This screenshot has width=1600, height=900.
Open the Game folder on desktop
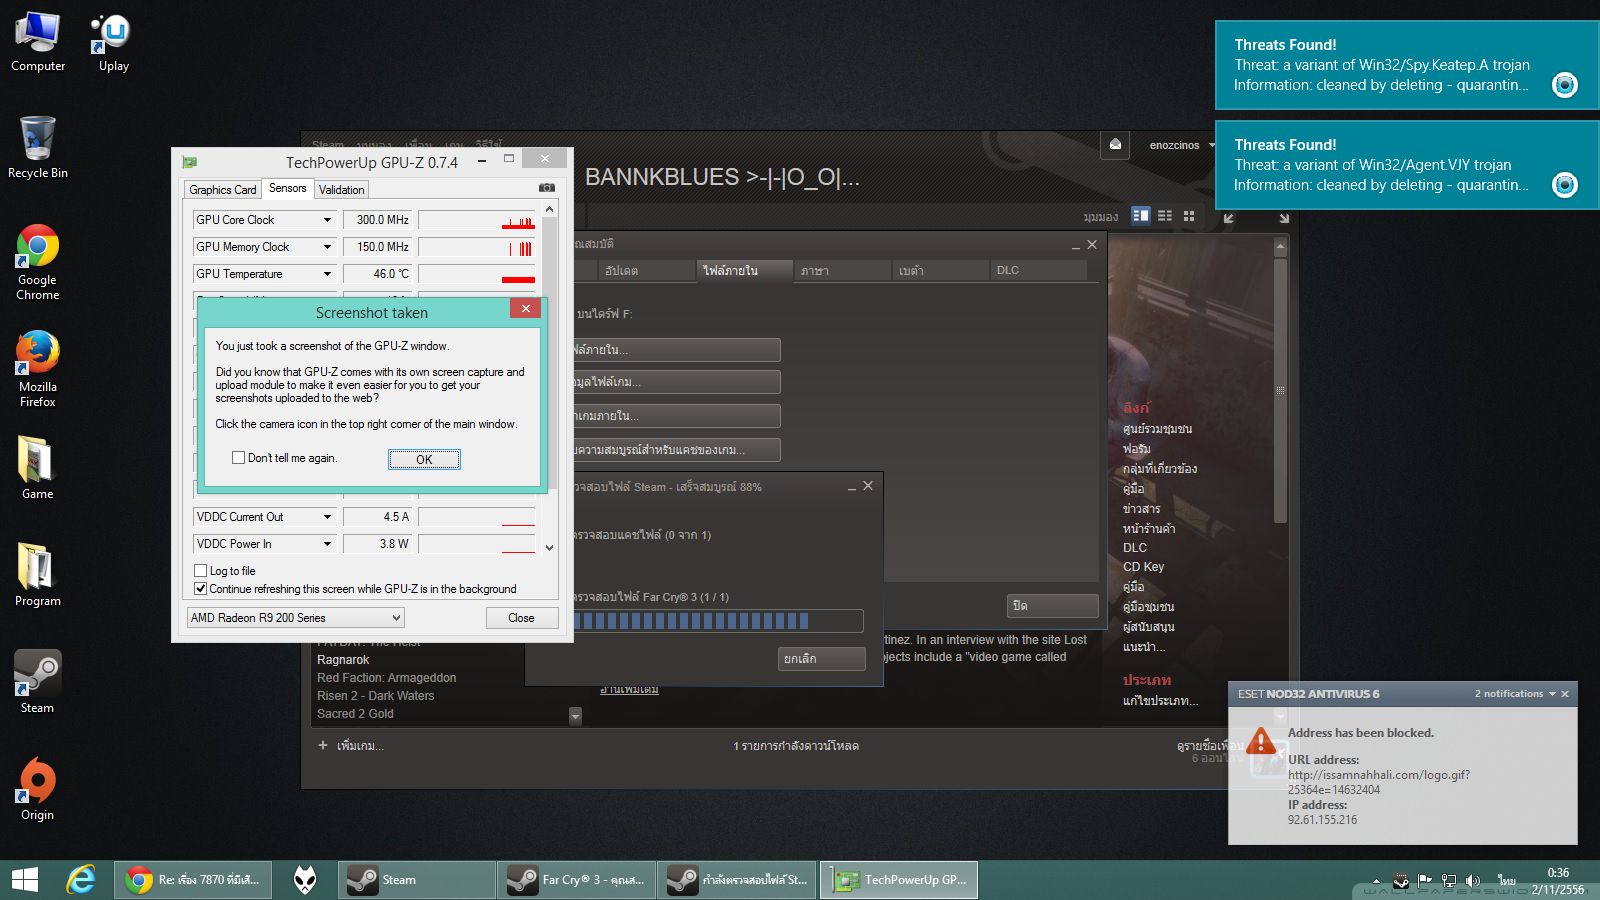pyautogui.click(x=38, y=468)
